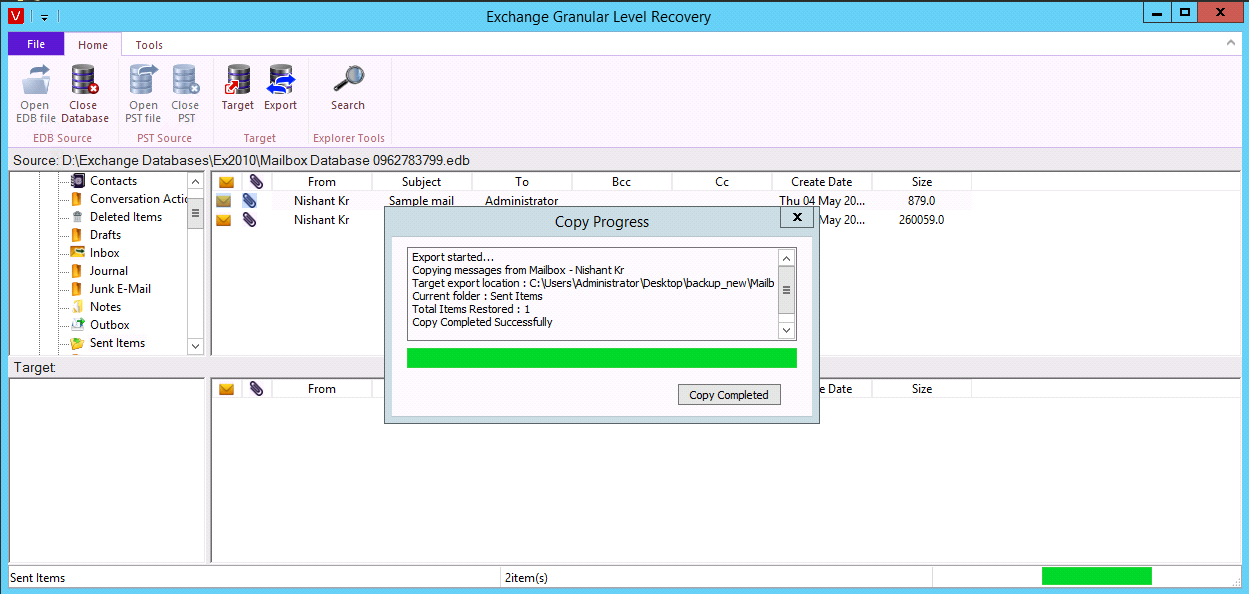The height and width of the screenshot is (594, 1249).
Task: Sort source list by To column
Action: [x=522, y=182]
